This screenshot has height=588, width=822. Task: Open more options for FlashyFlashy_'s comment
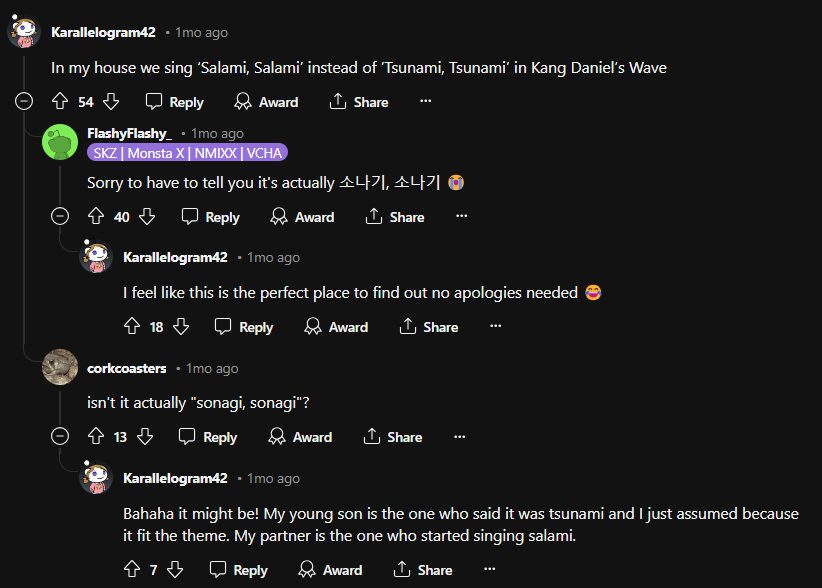(461, 216)
